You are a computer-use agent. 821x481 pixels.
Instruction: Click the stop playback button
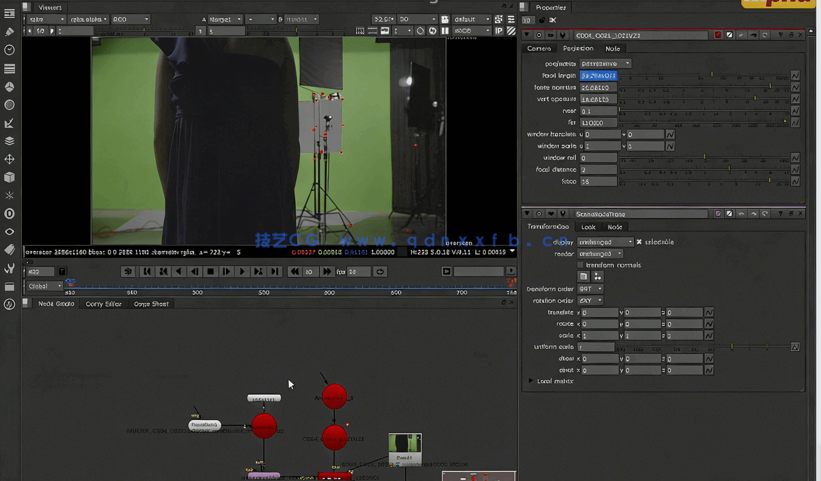click(x=210, y=271)
